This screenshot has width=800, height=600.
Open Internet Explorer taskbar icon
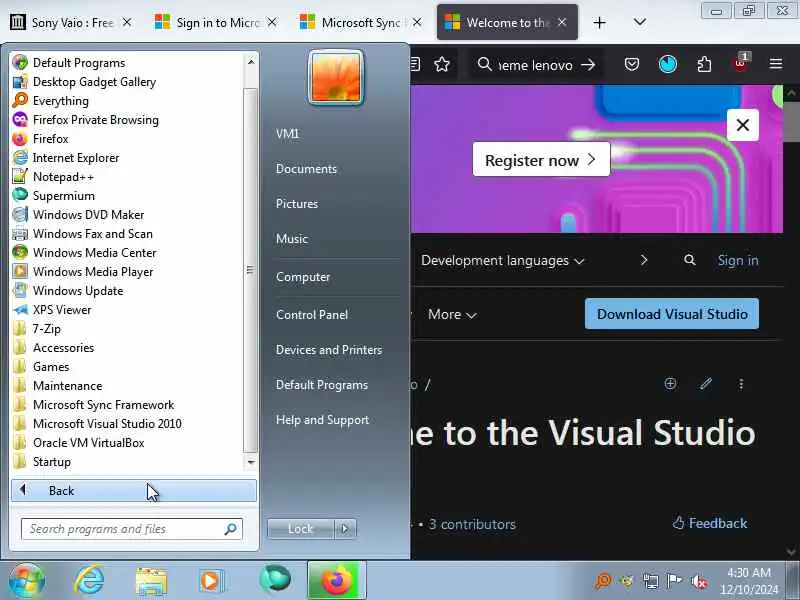click(89, 581)
